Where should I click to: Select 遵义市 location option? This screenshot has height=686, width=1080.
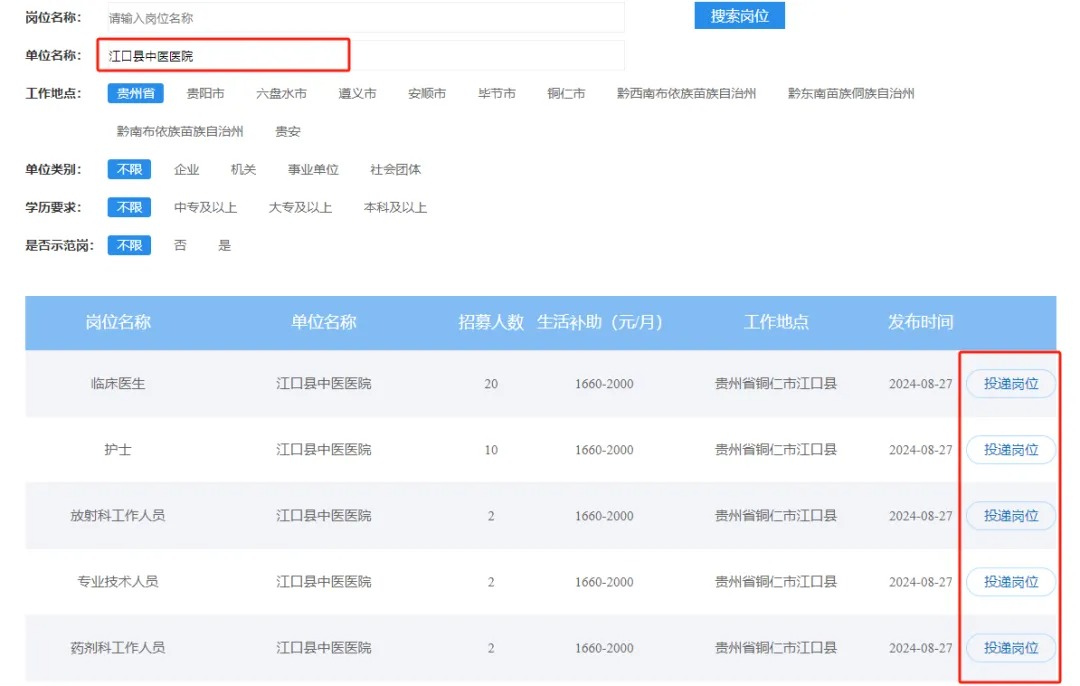coord(357,94)
